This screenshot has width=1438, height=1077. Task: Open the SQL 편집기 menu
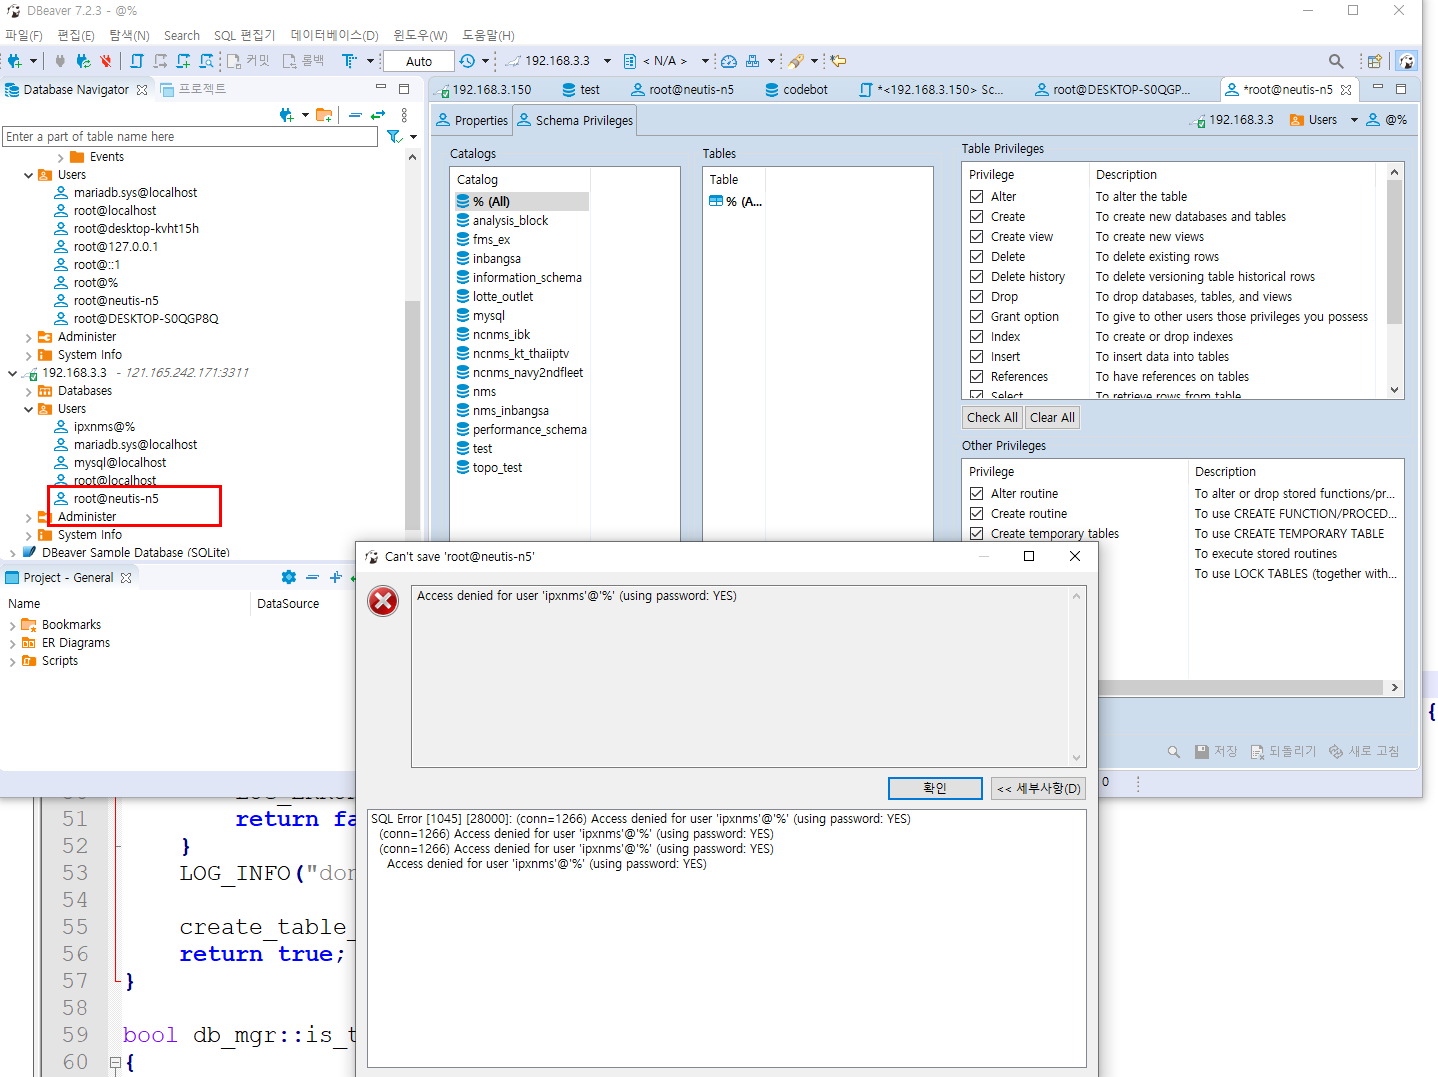pyautogui.click(x=244, y=35)
